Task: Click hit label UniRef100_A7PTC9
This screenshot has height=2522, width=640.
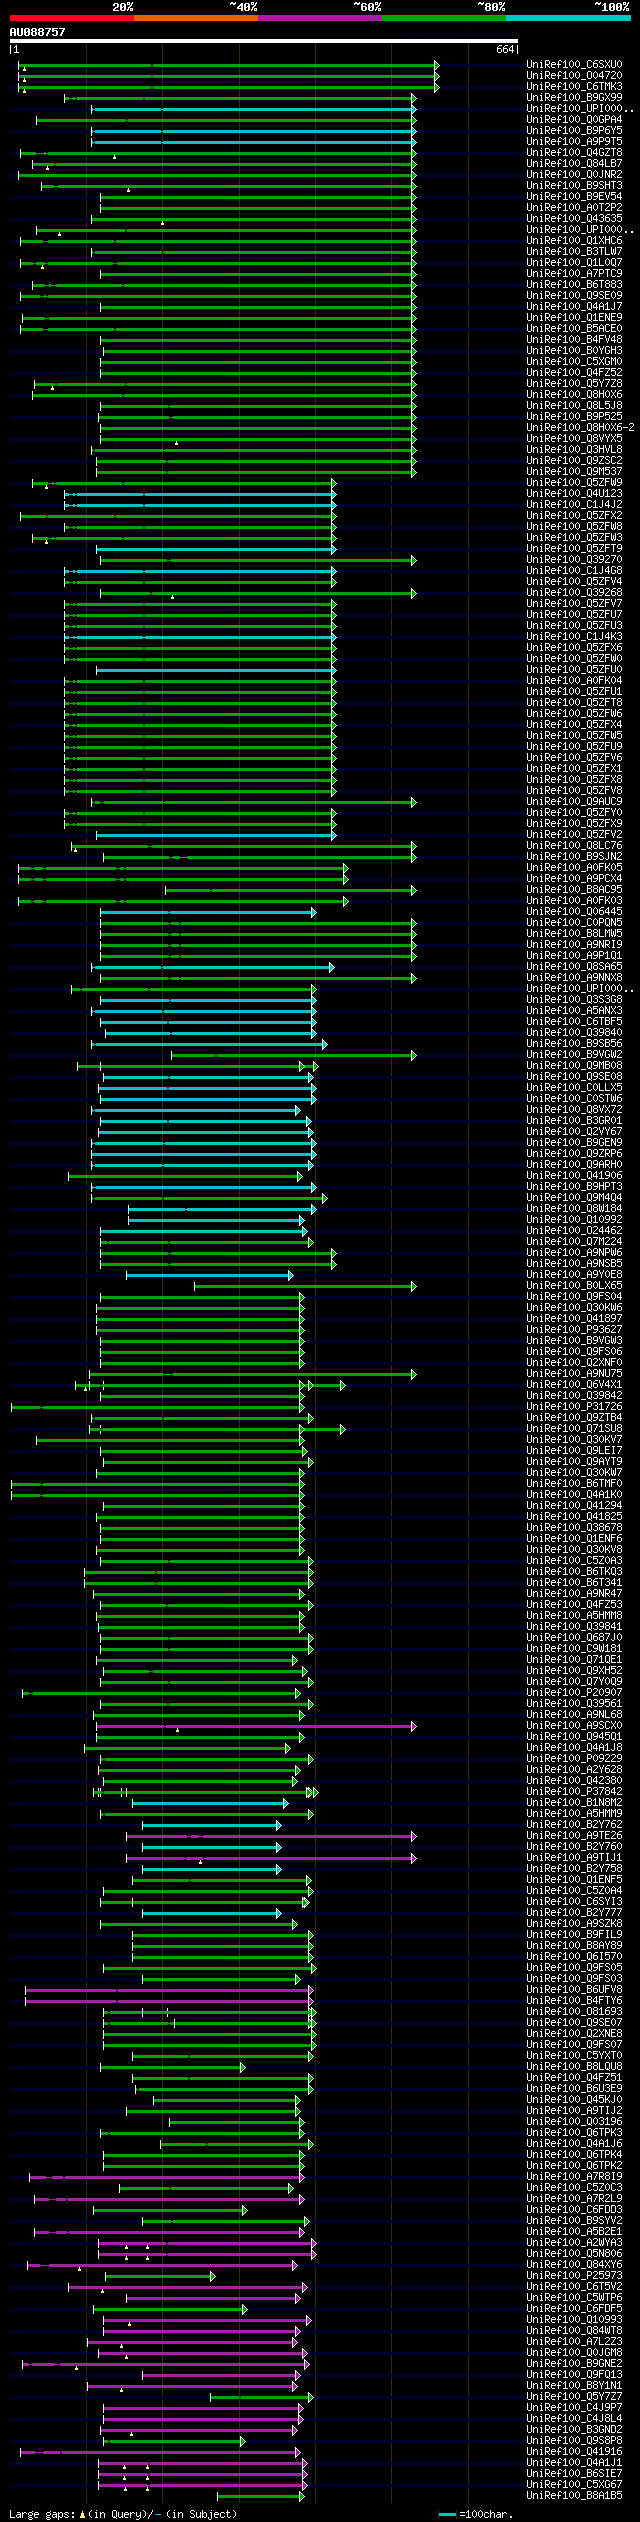Action: [x=574, y=274]
